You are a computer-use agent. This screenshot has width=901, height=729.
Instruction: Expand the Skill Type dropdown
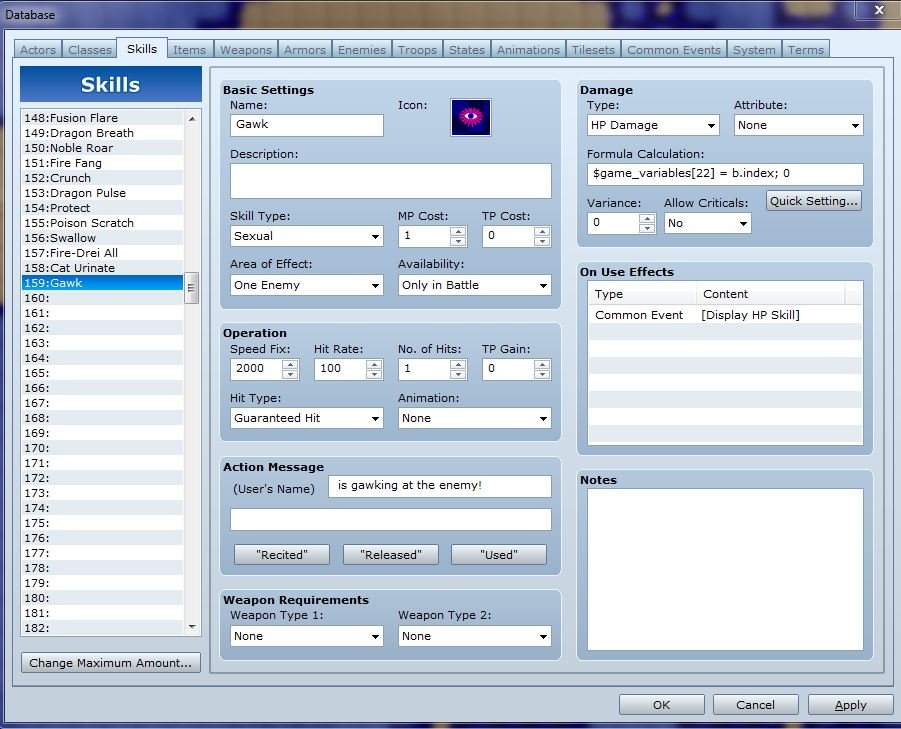click(307, 236)
